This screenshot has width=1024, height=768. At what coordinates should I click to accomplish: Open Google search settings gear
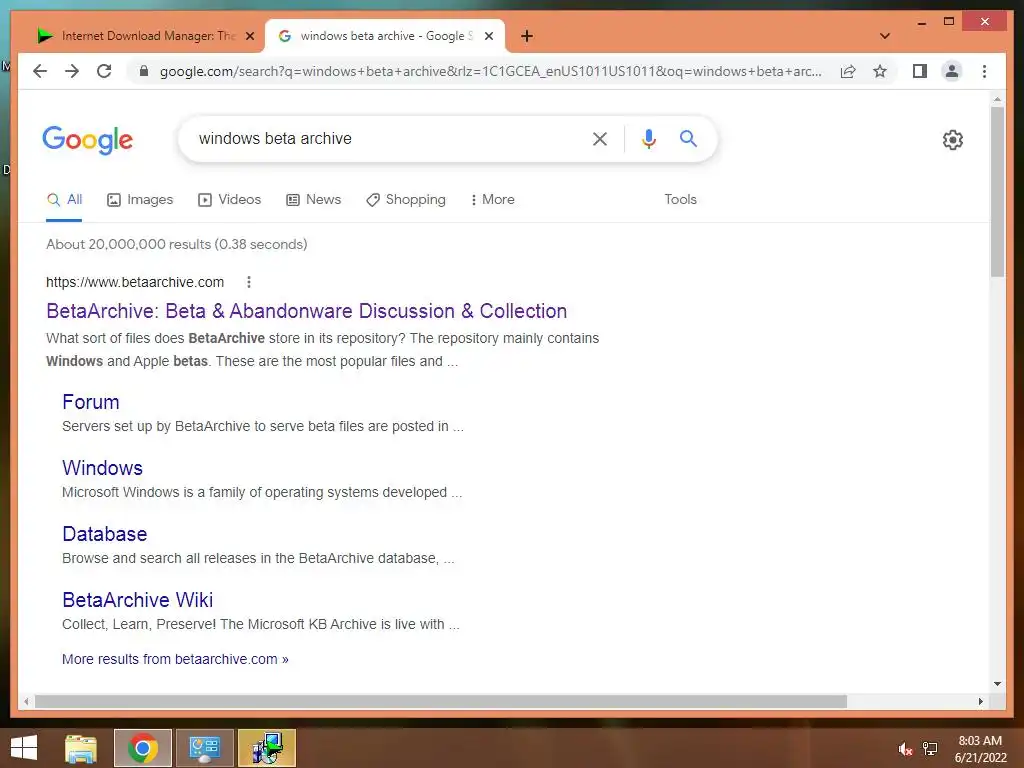pyautogui.click(x=953, y=140)
